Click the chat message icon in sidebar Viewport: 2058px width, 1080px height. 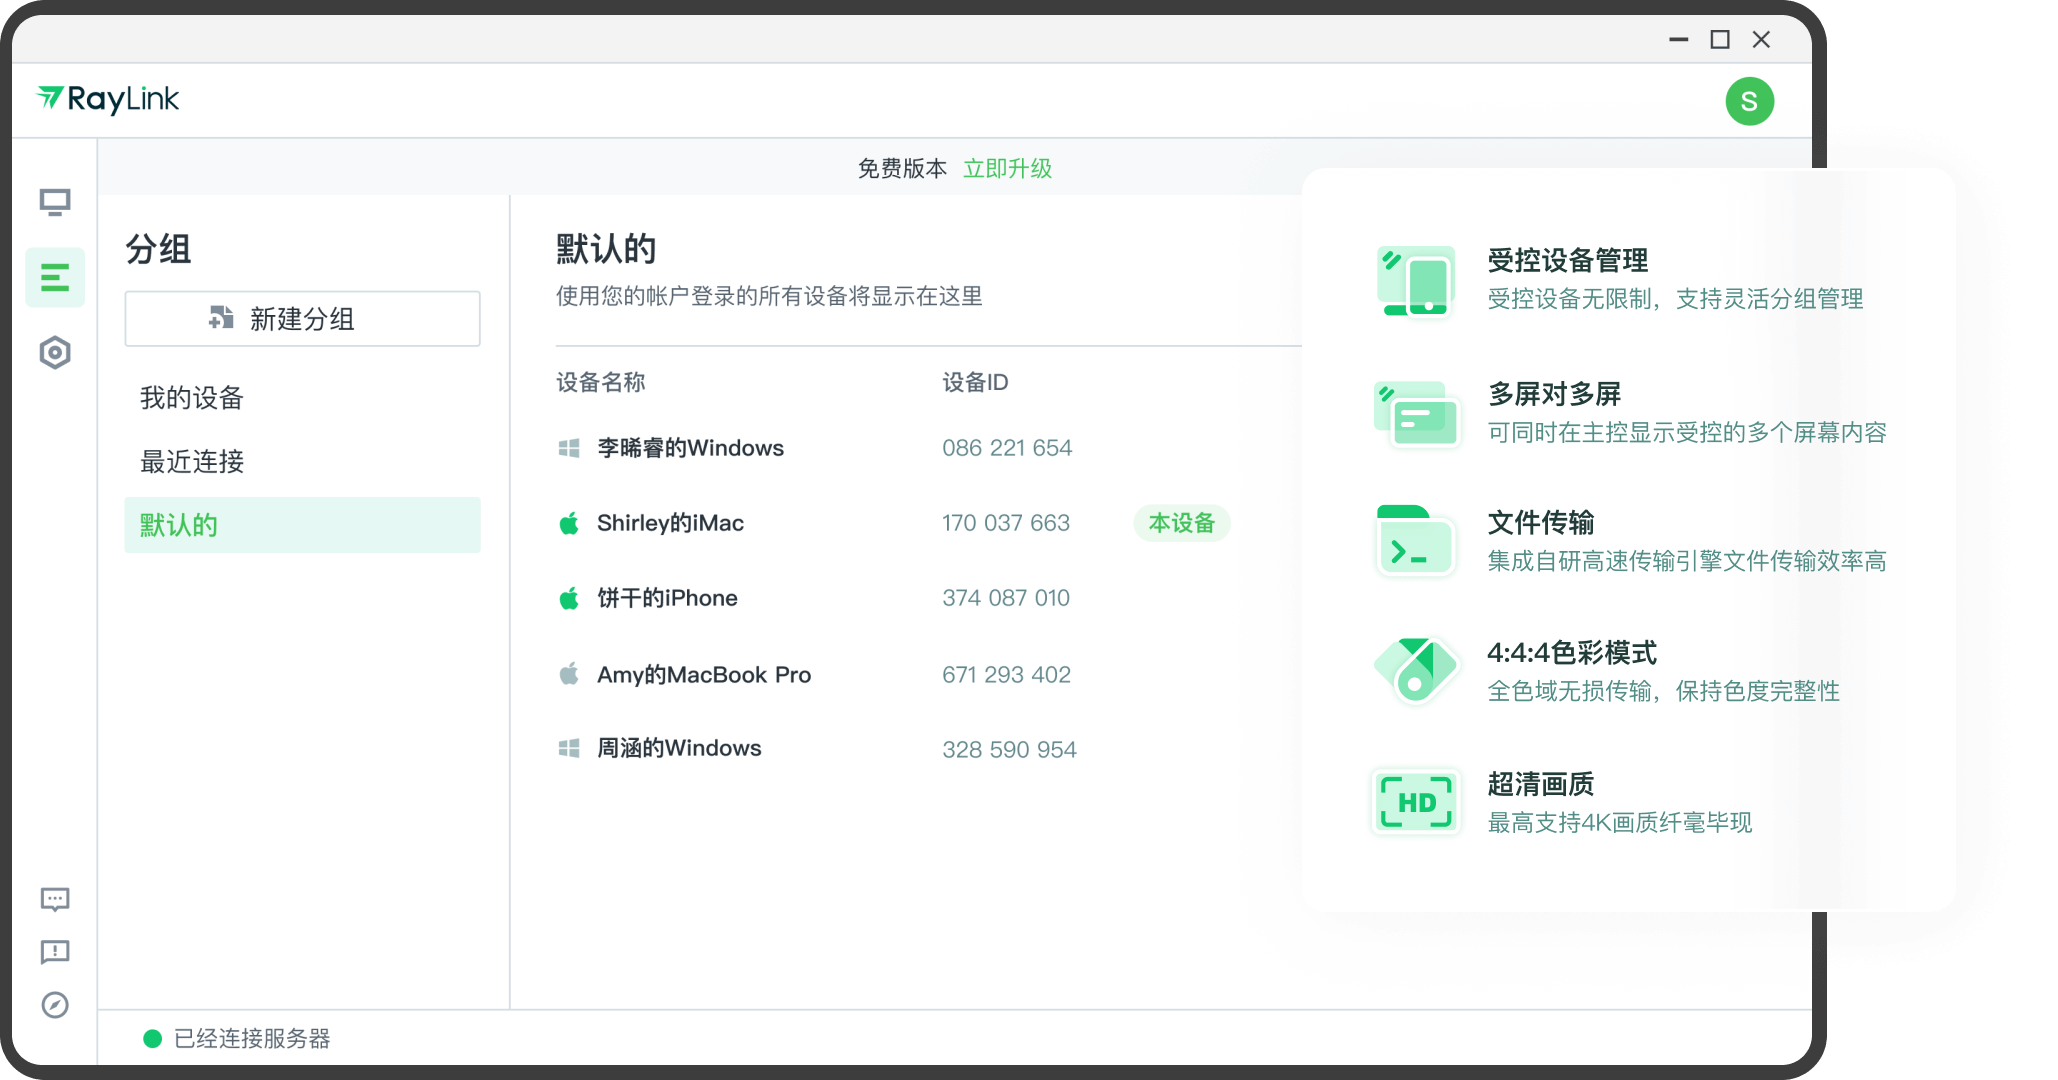pos(55,899)
